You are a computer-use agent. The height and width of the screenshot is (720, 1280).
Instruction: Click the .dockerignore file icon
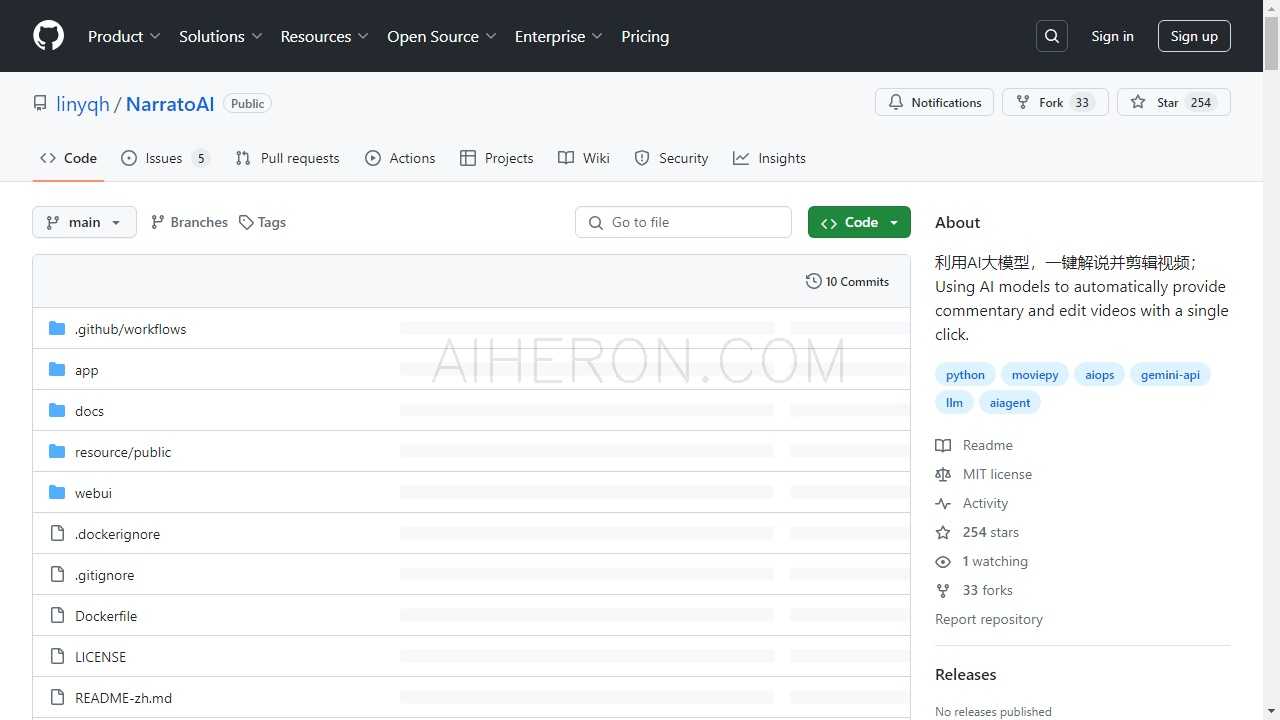coord(57,533)
